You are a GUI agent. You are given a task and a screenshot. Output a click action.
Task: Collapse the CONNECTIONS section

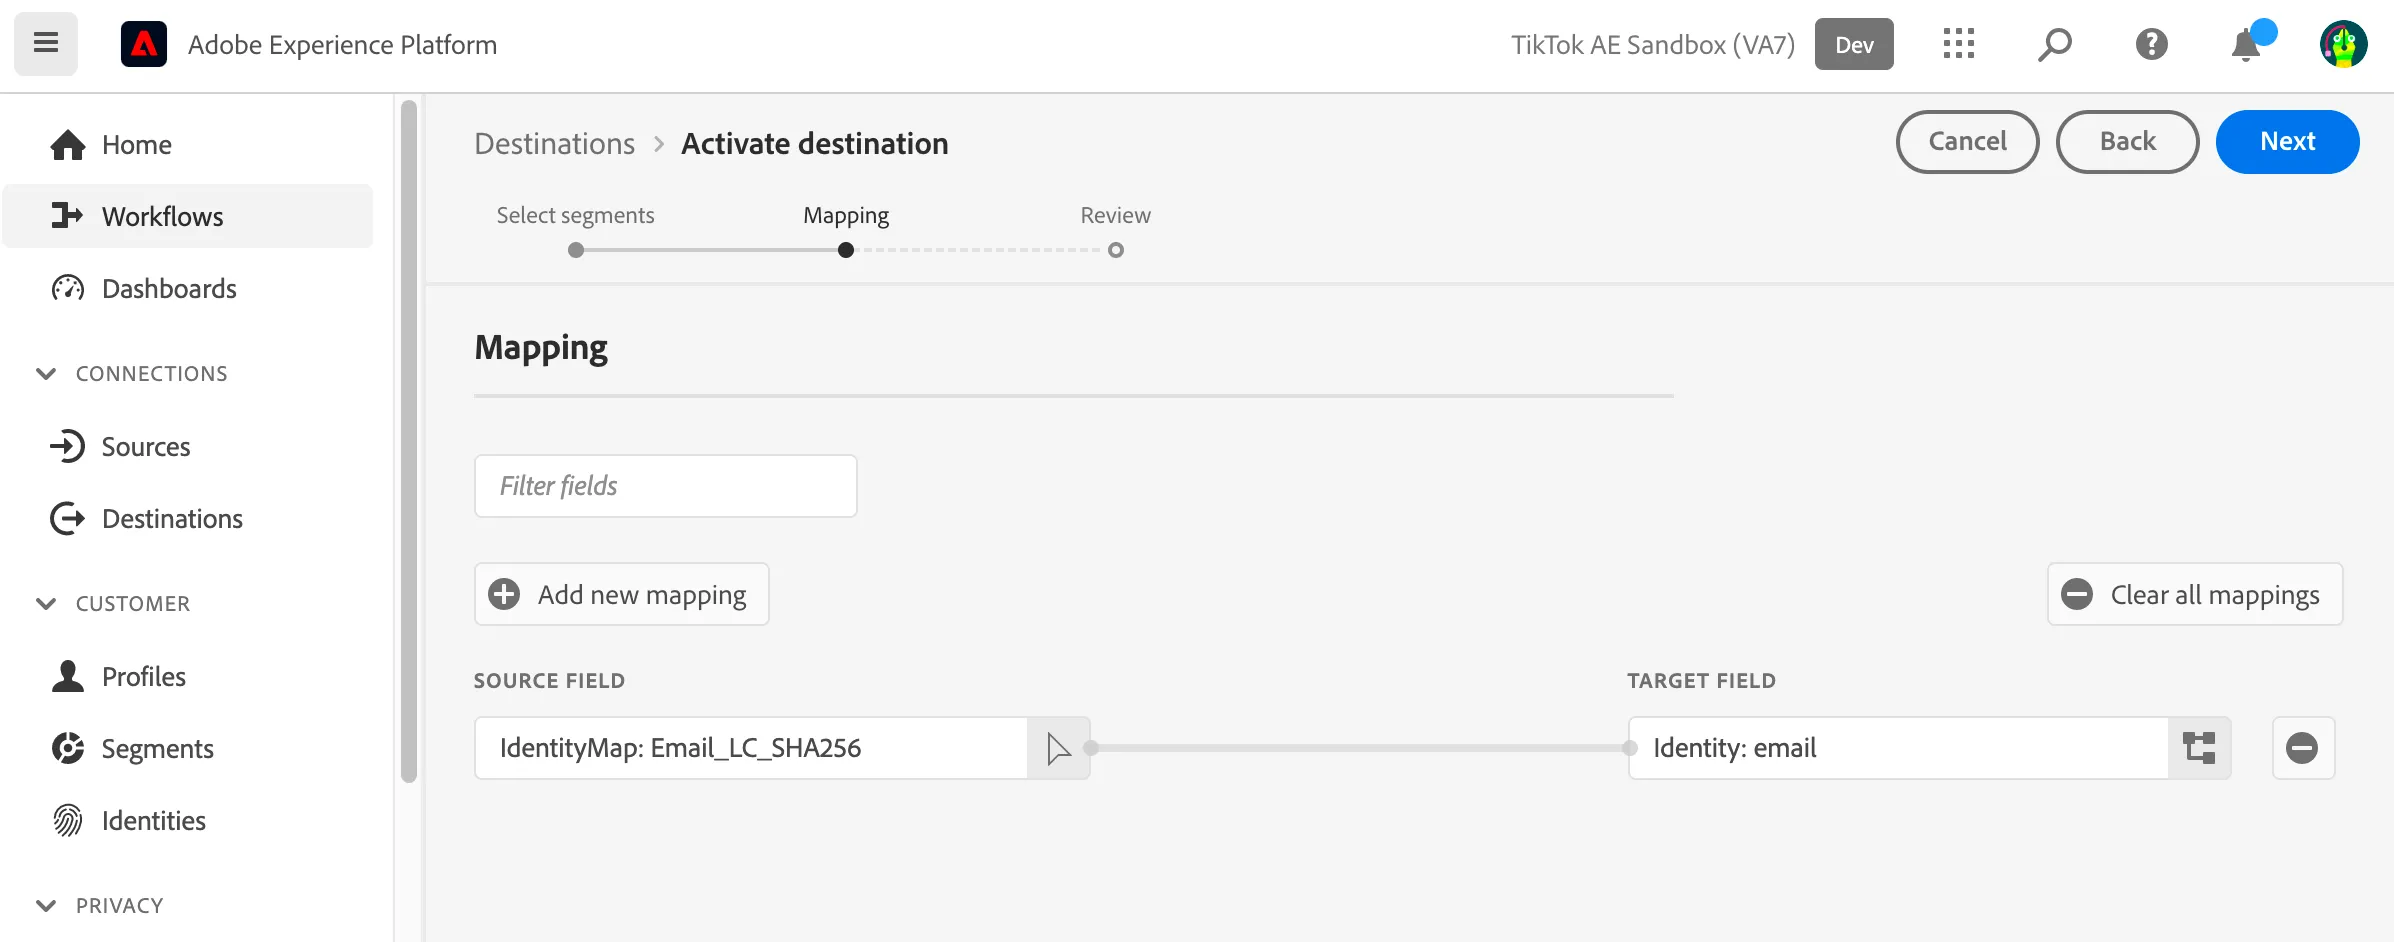pos(132,373)
